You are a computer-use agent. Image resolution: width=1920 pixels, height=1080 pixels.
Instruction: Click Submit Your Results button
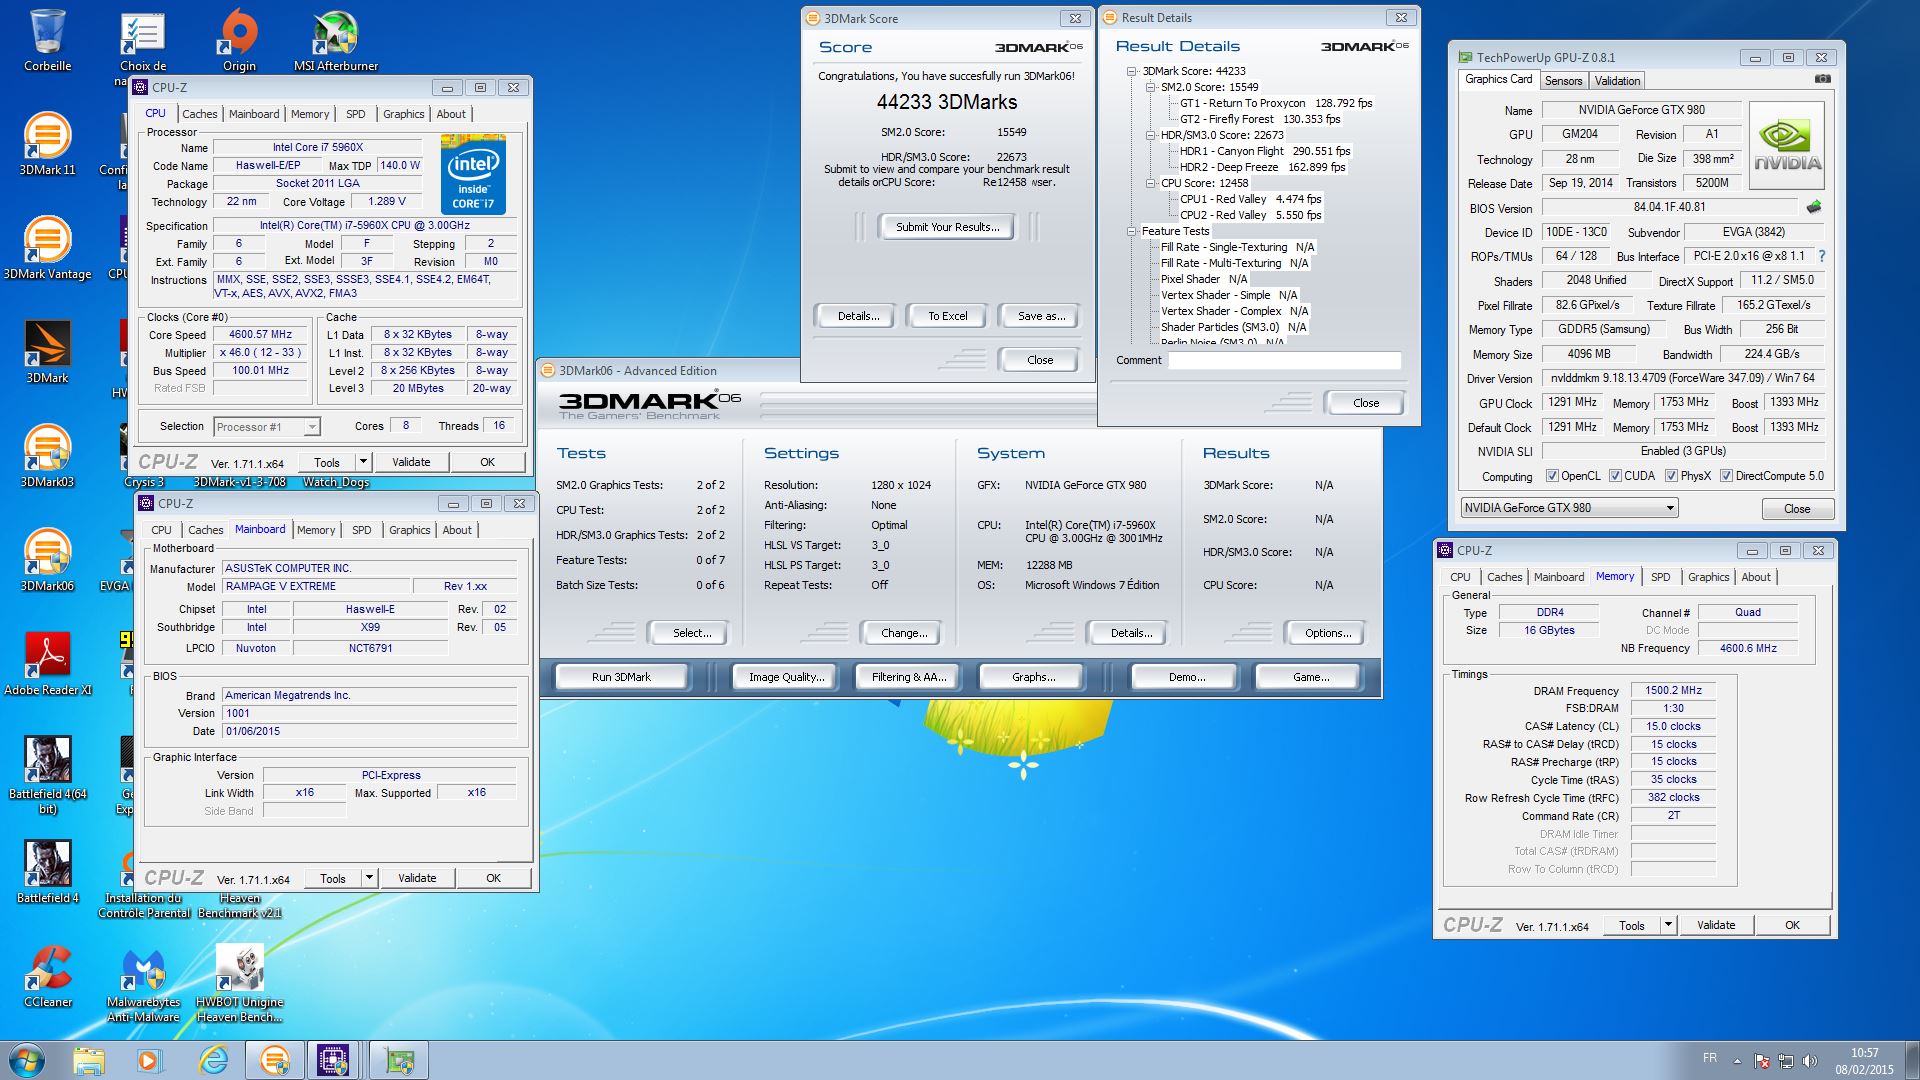pos(947,227)
